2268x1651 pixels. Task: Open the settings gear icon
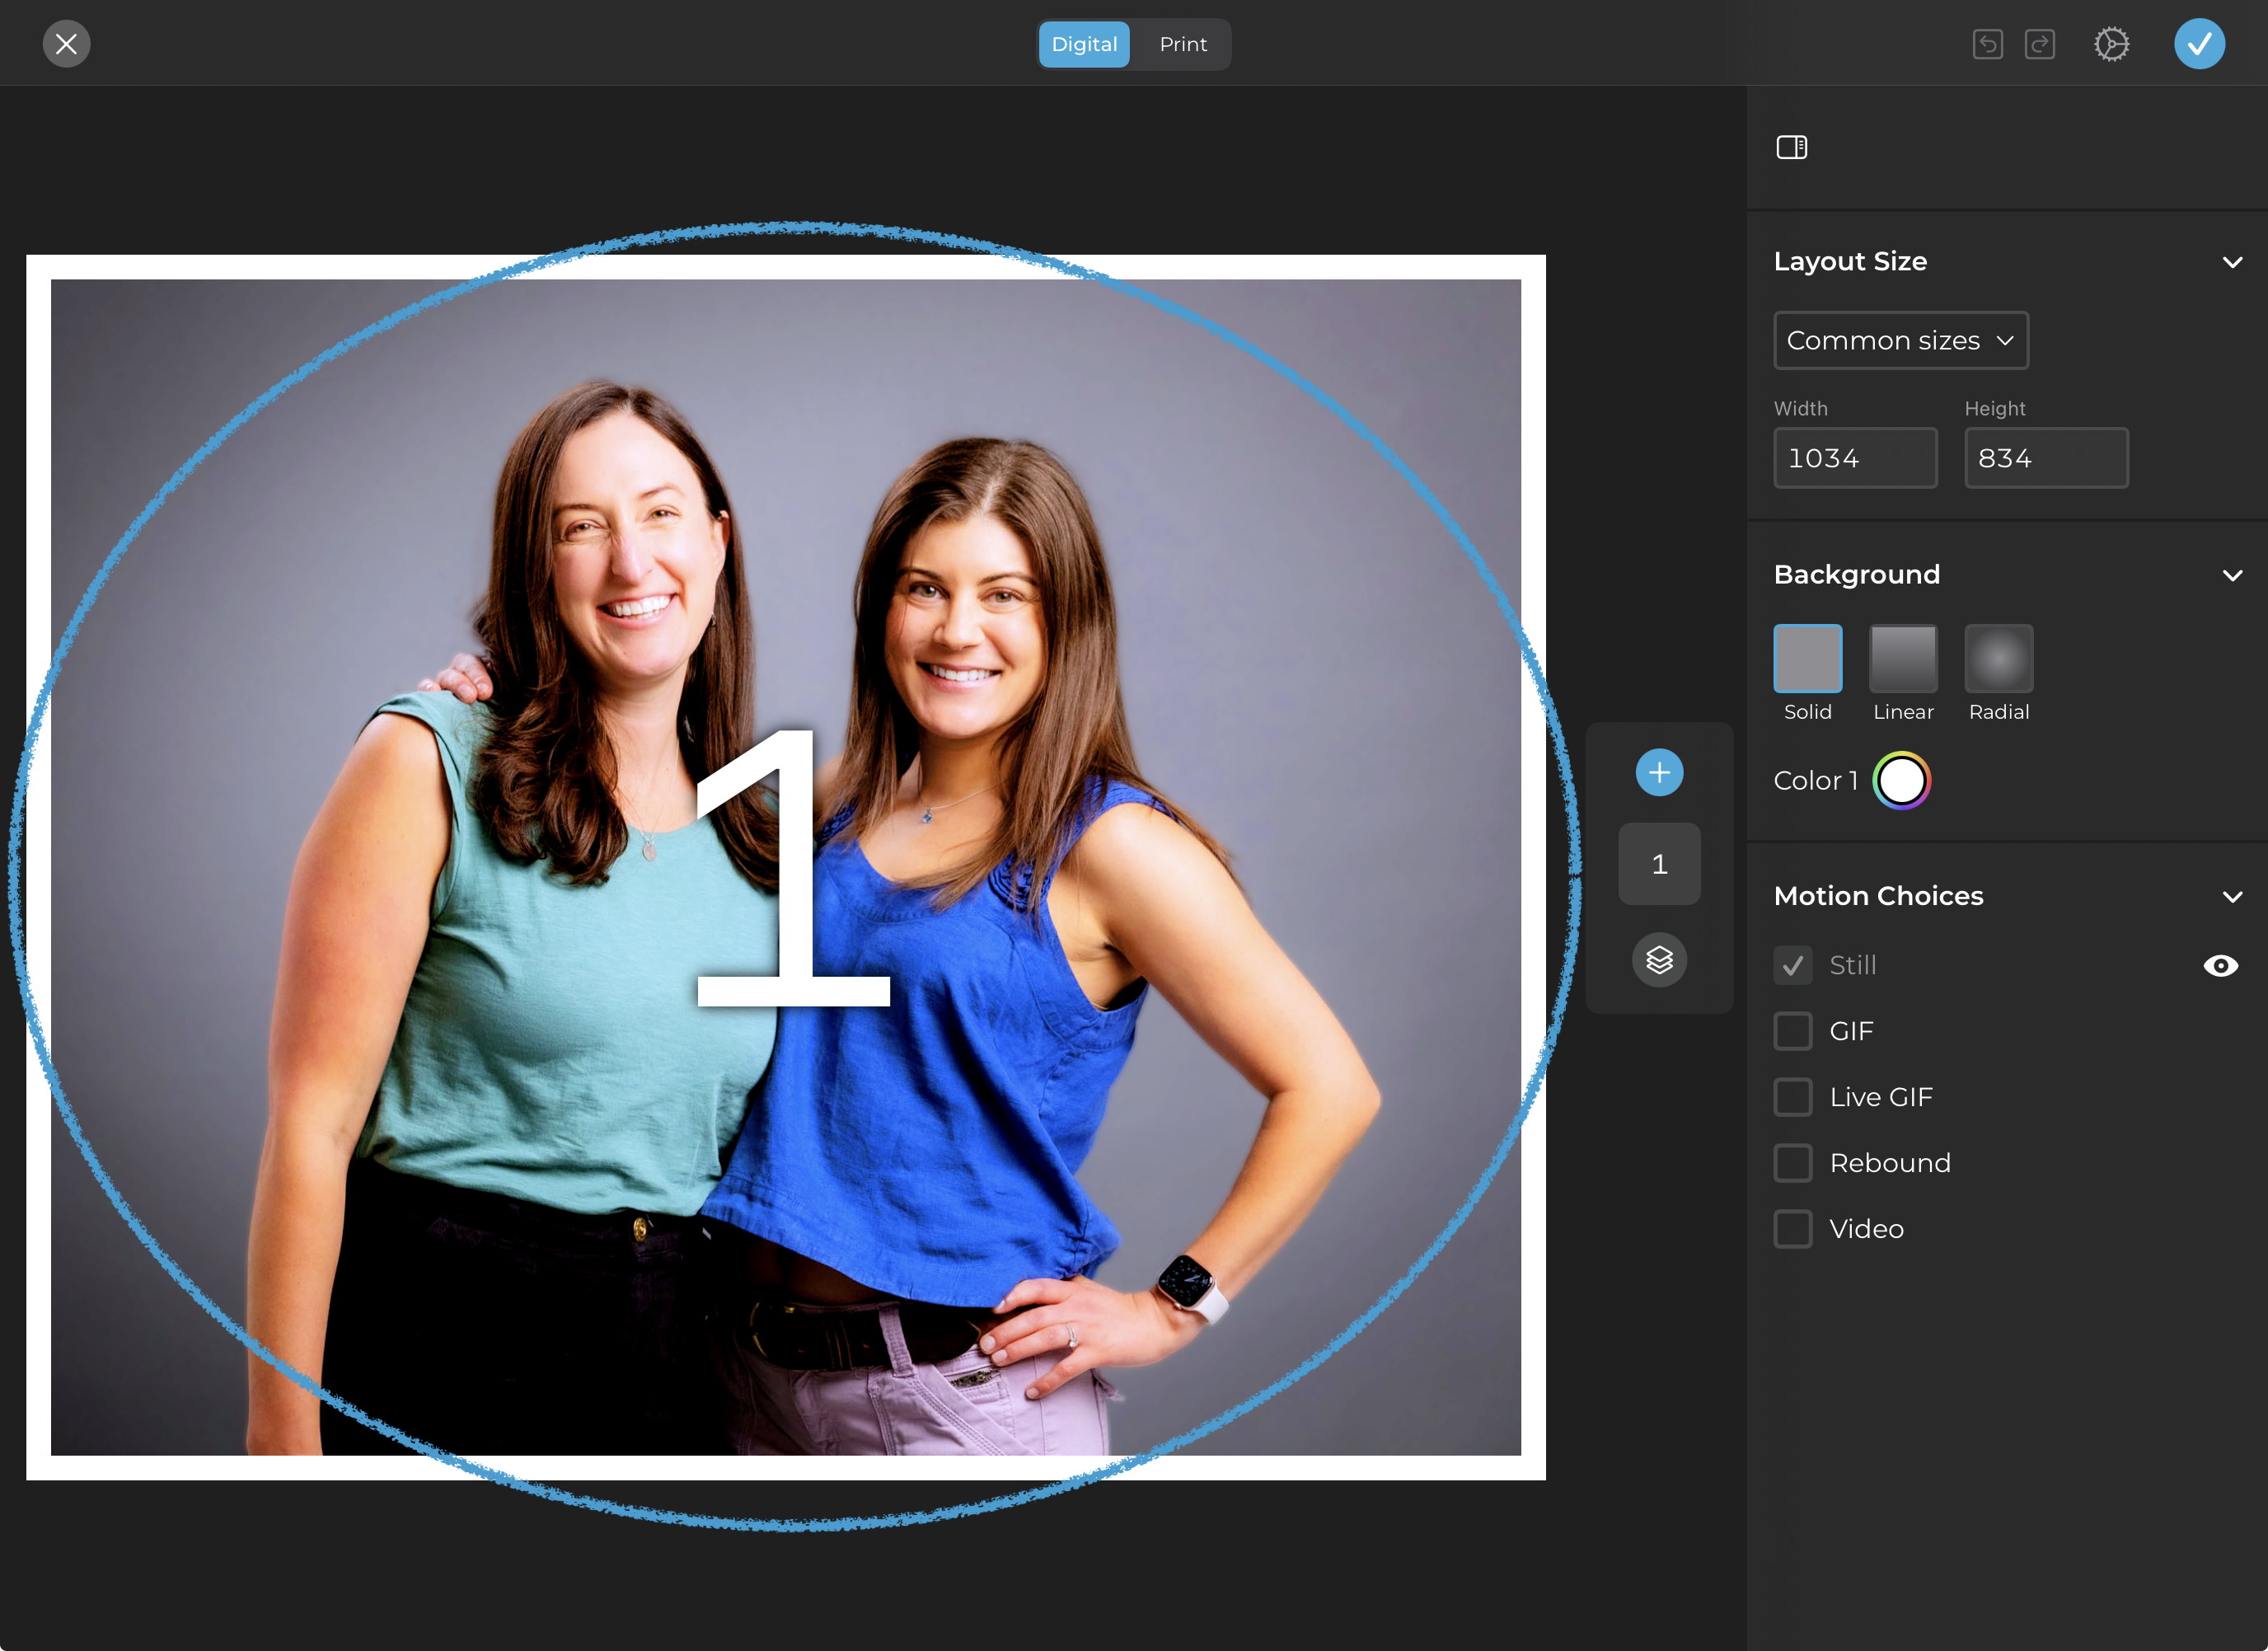click(x=2111, y=44)
